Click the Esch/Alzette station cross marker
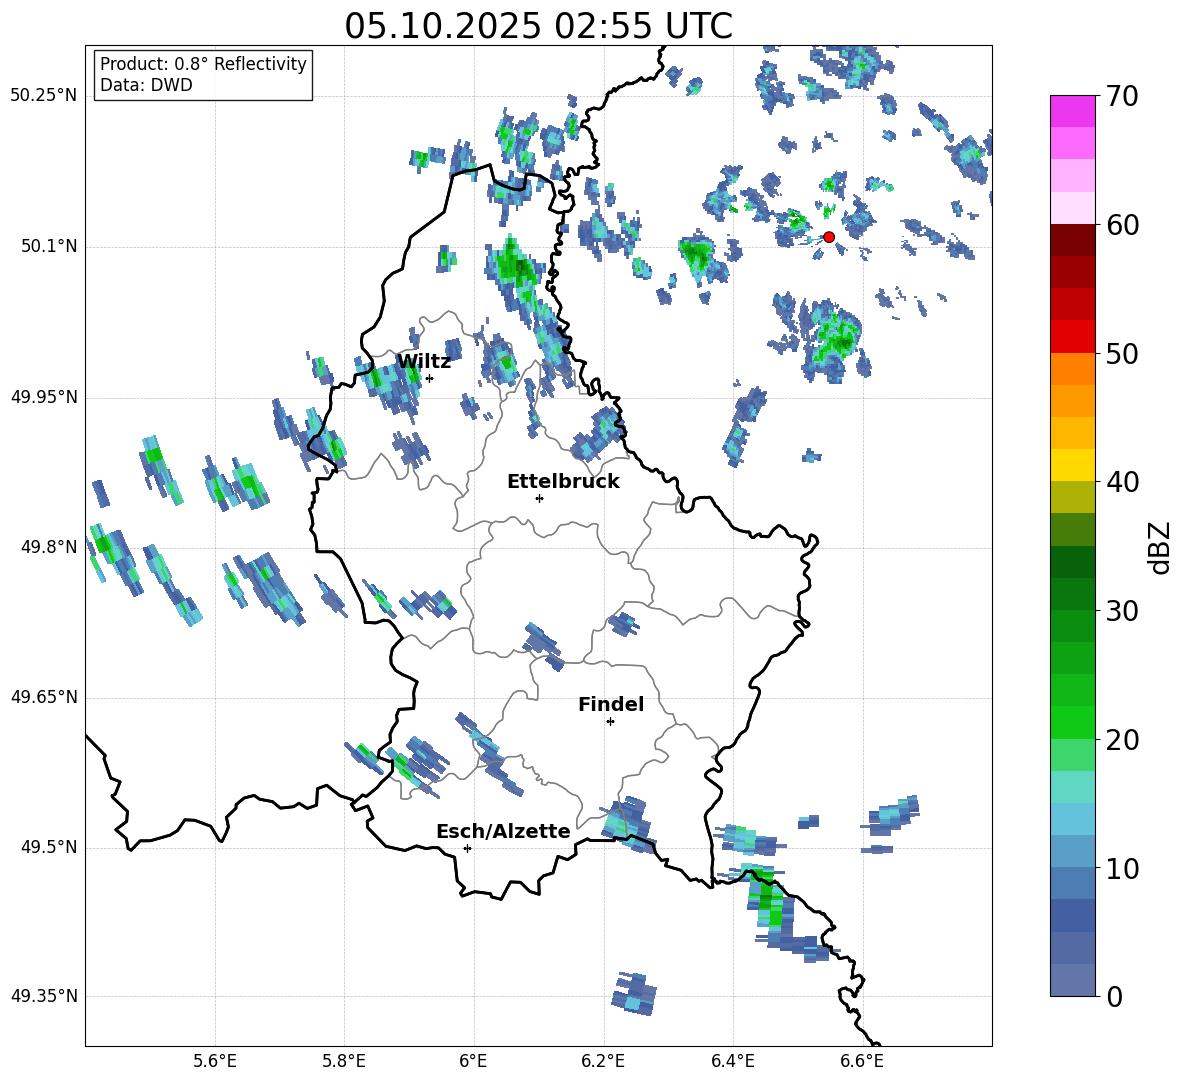The image size is (1184, 1081). tap(467, 848)
